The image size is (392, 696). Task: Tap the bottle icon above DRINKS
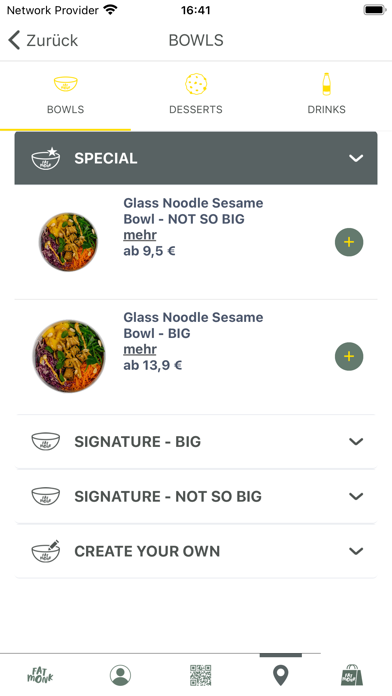pyautogui.click(x=326, y=84)
